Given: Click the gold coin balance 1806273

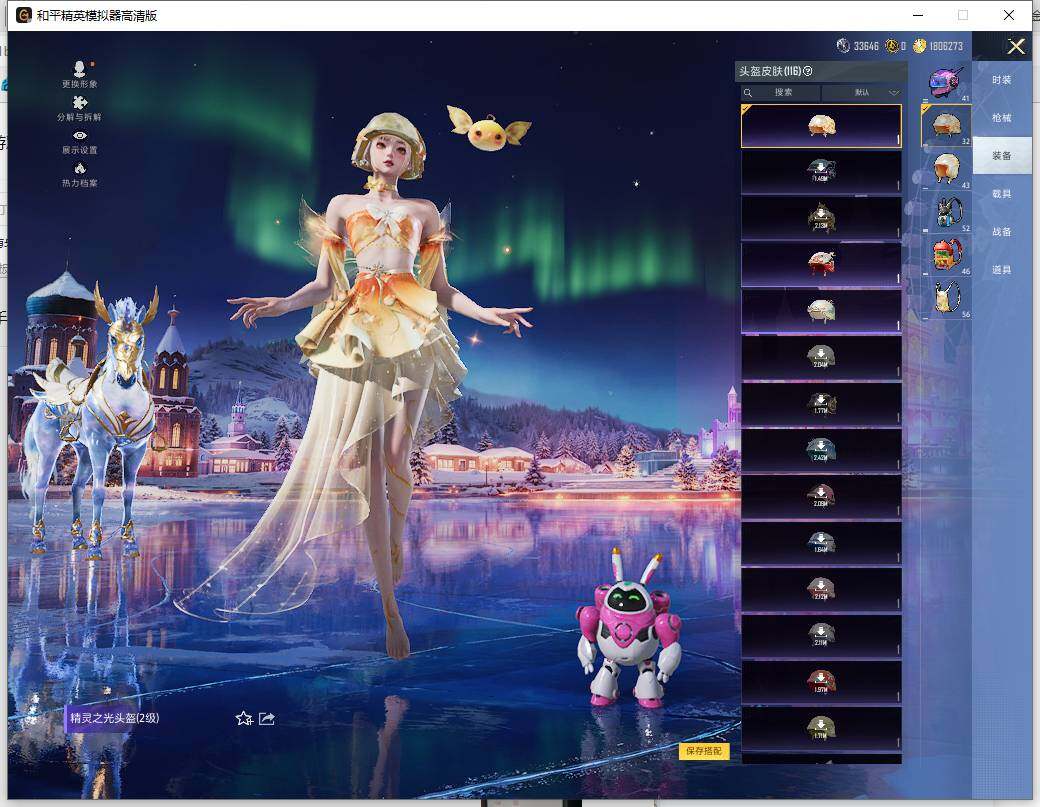Looking at the screenshot, I should coord(937,46).
